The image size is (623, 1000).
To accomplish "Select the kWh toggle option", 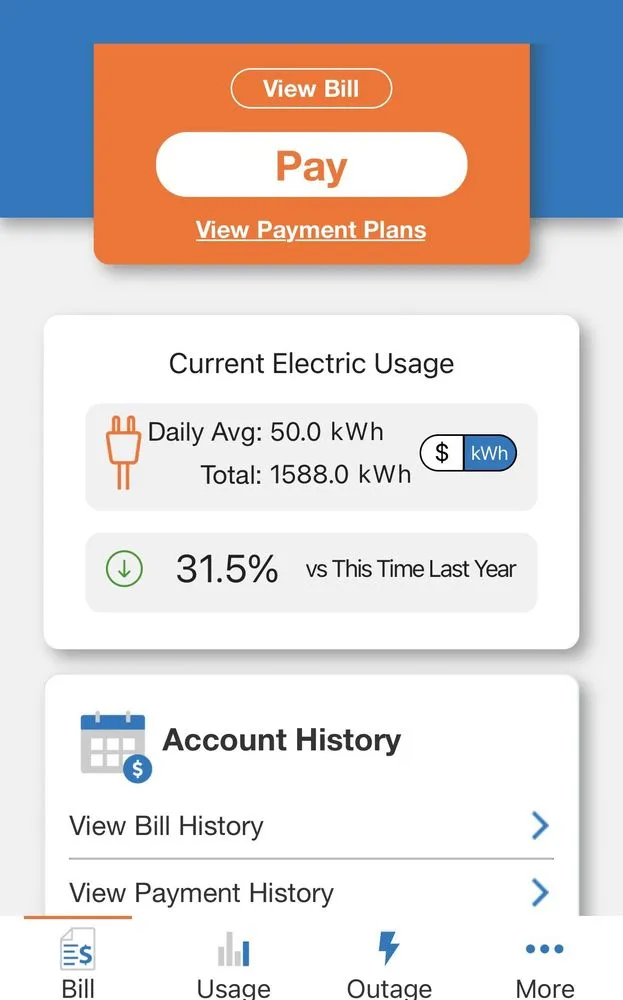I will pyautogui.click(x=489, y=453).
